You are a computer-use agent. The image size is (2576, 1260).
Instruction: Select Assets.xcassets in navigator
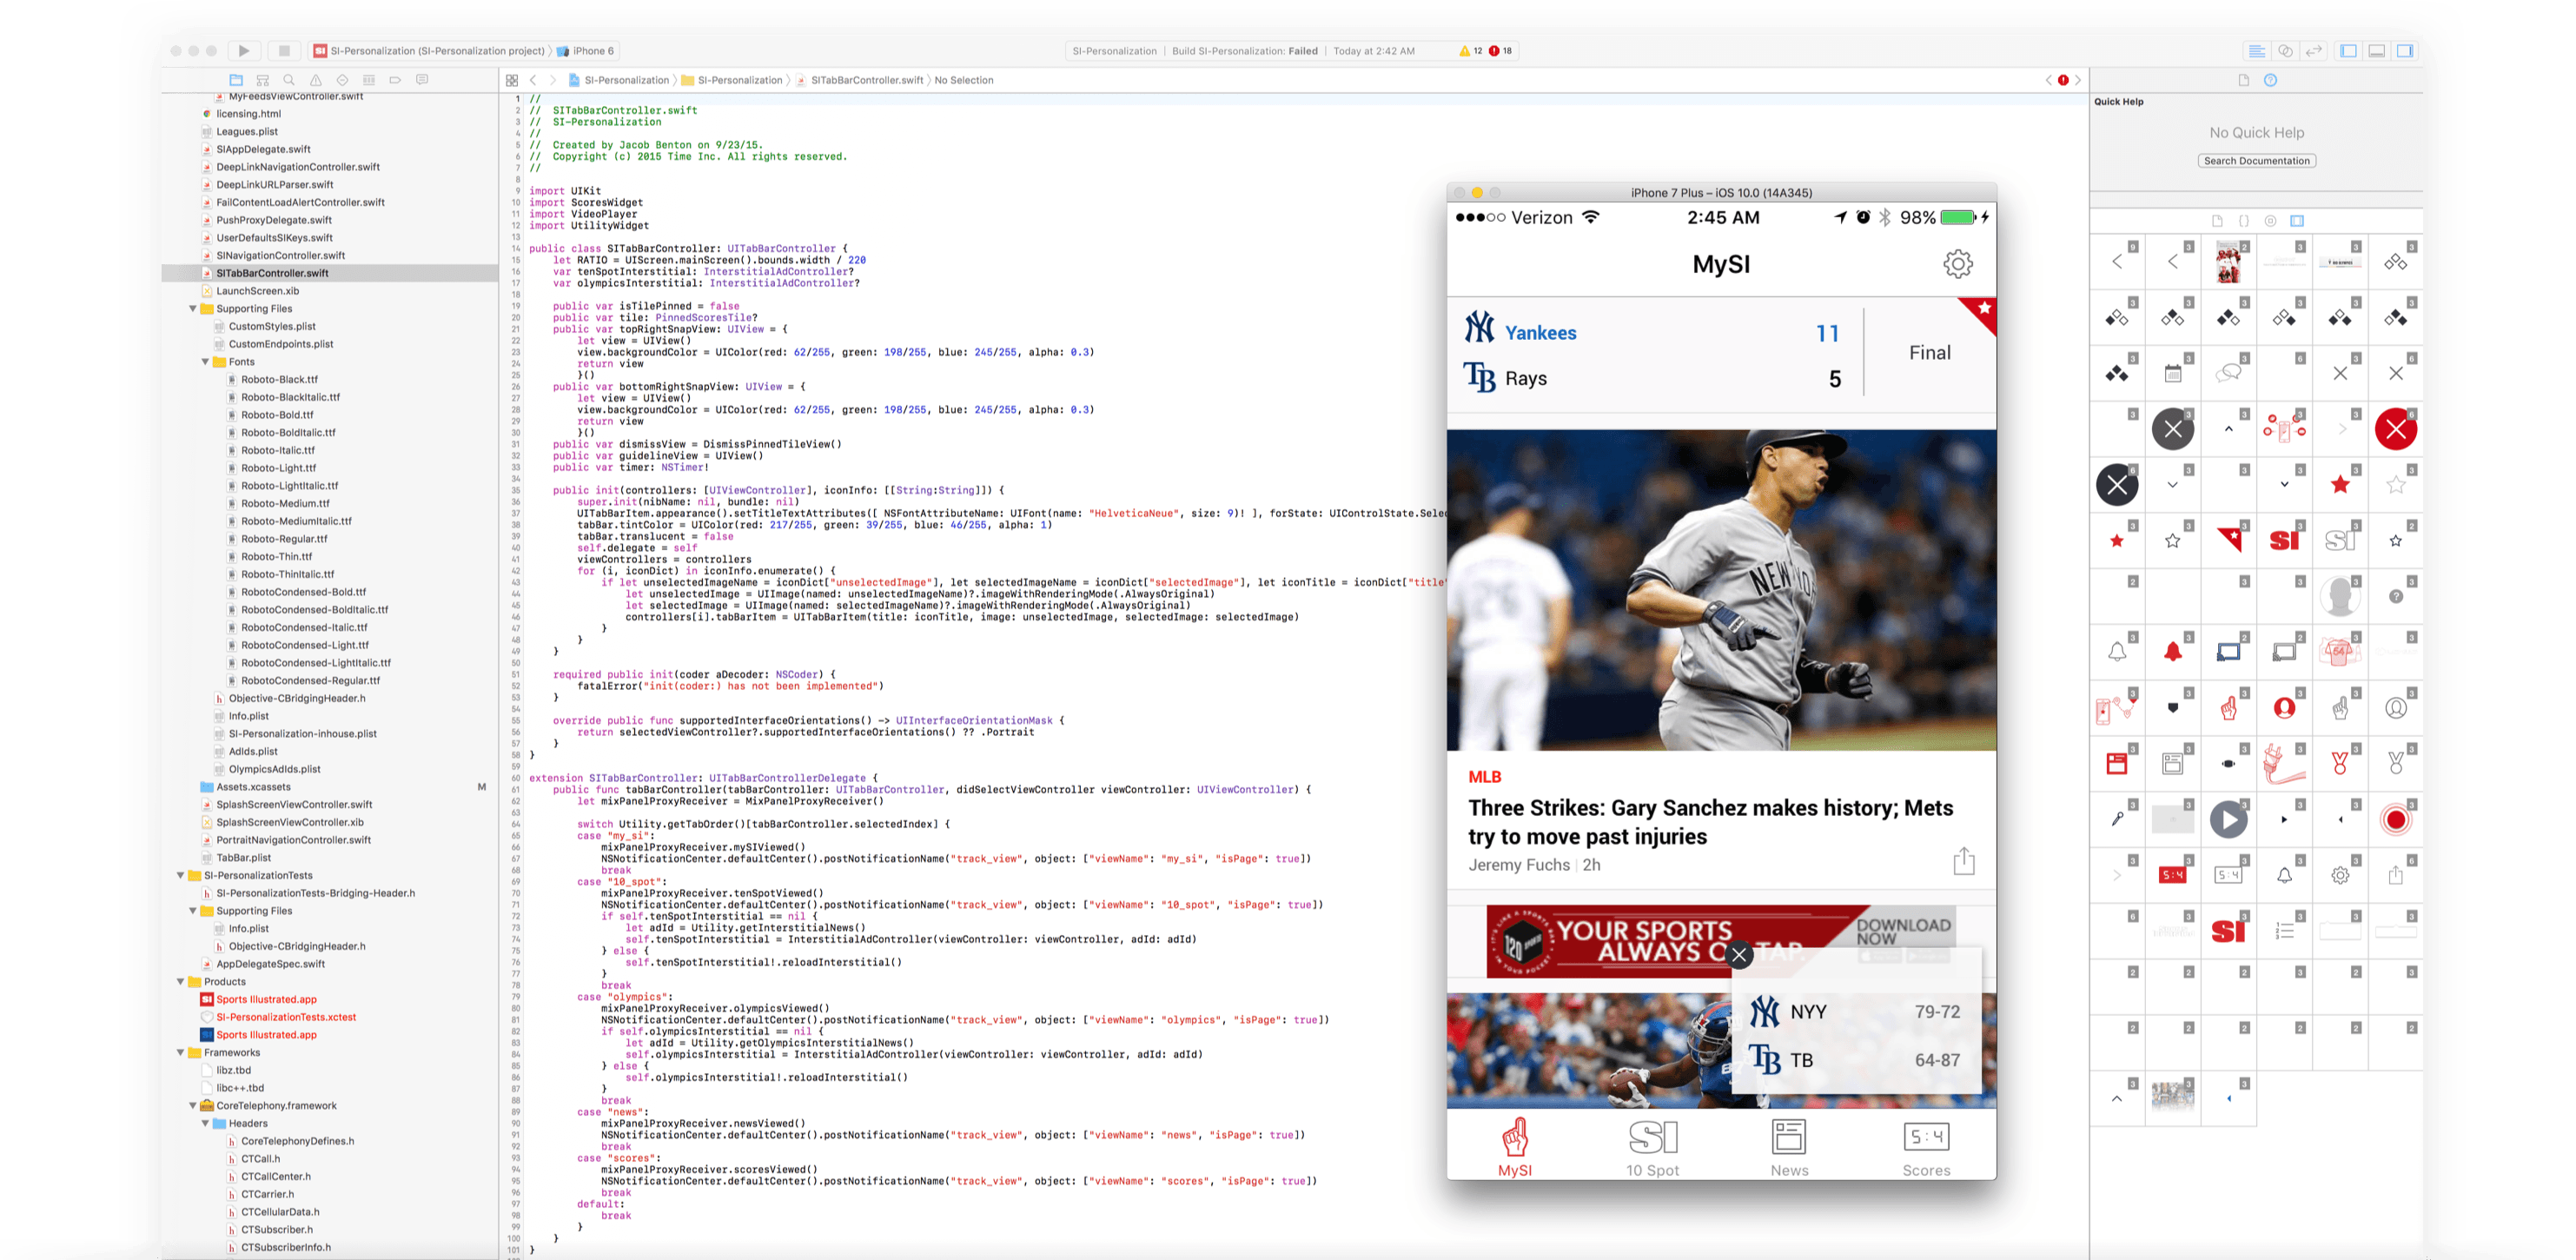click(x=253, y=787)
